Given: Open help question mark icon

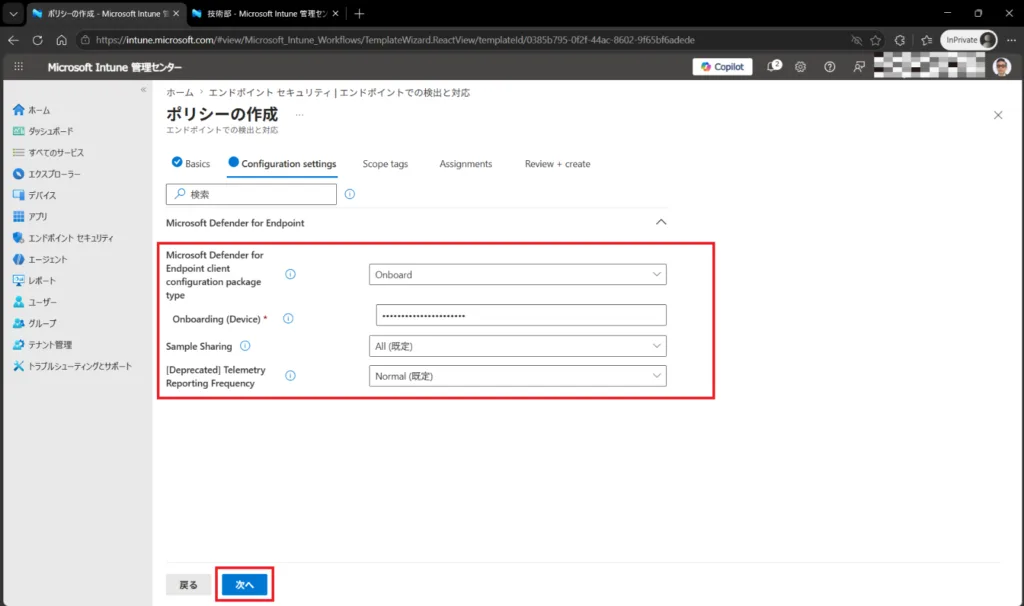Looking at the screenshot, I should (x=829, y=67).
